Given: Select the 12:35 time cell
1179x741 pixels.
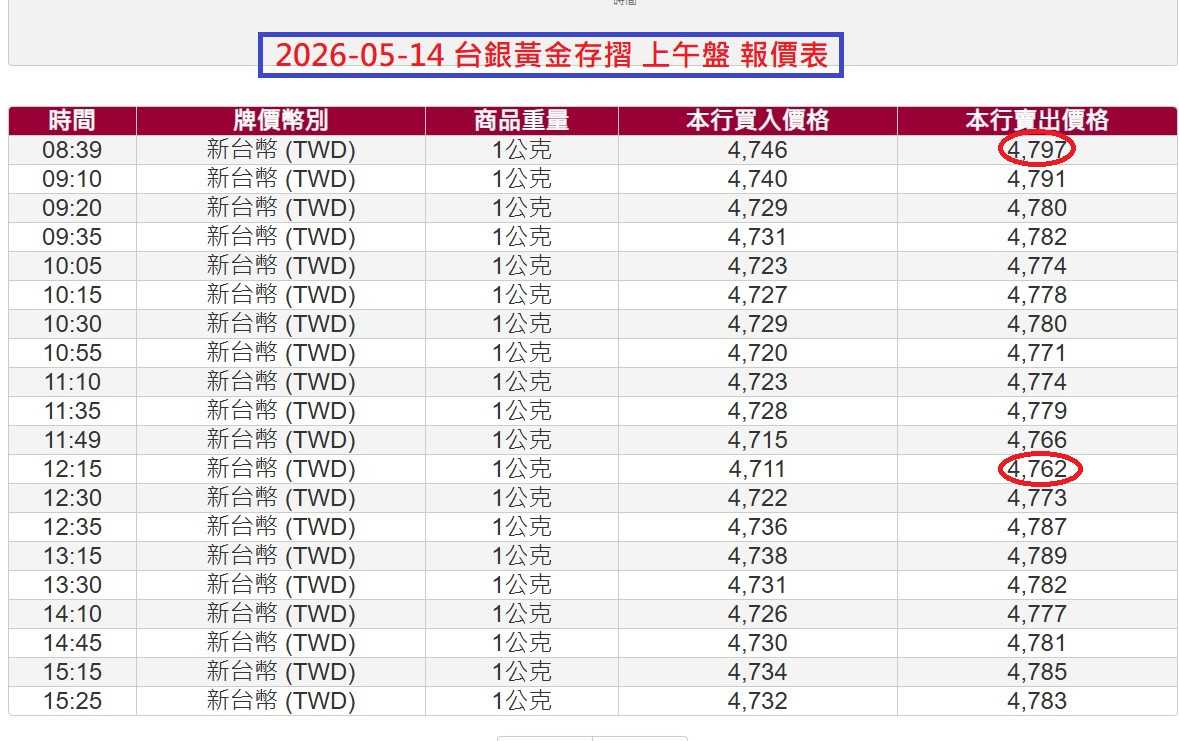Looking at the screenshot, I should pos(72,527).
